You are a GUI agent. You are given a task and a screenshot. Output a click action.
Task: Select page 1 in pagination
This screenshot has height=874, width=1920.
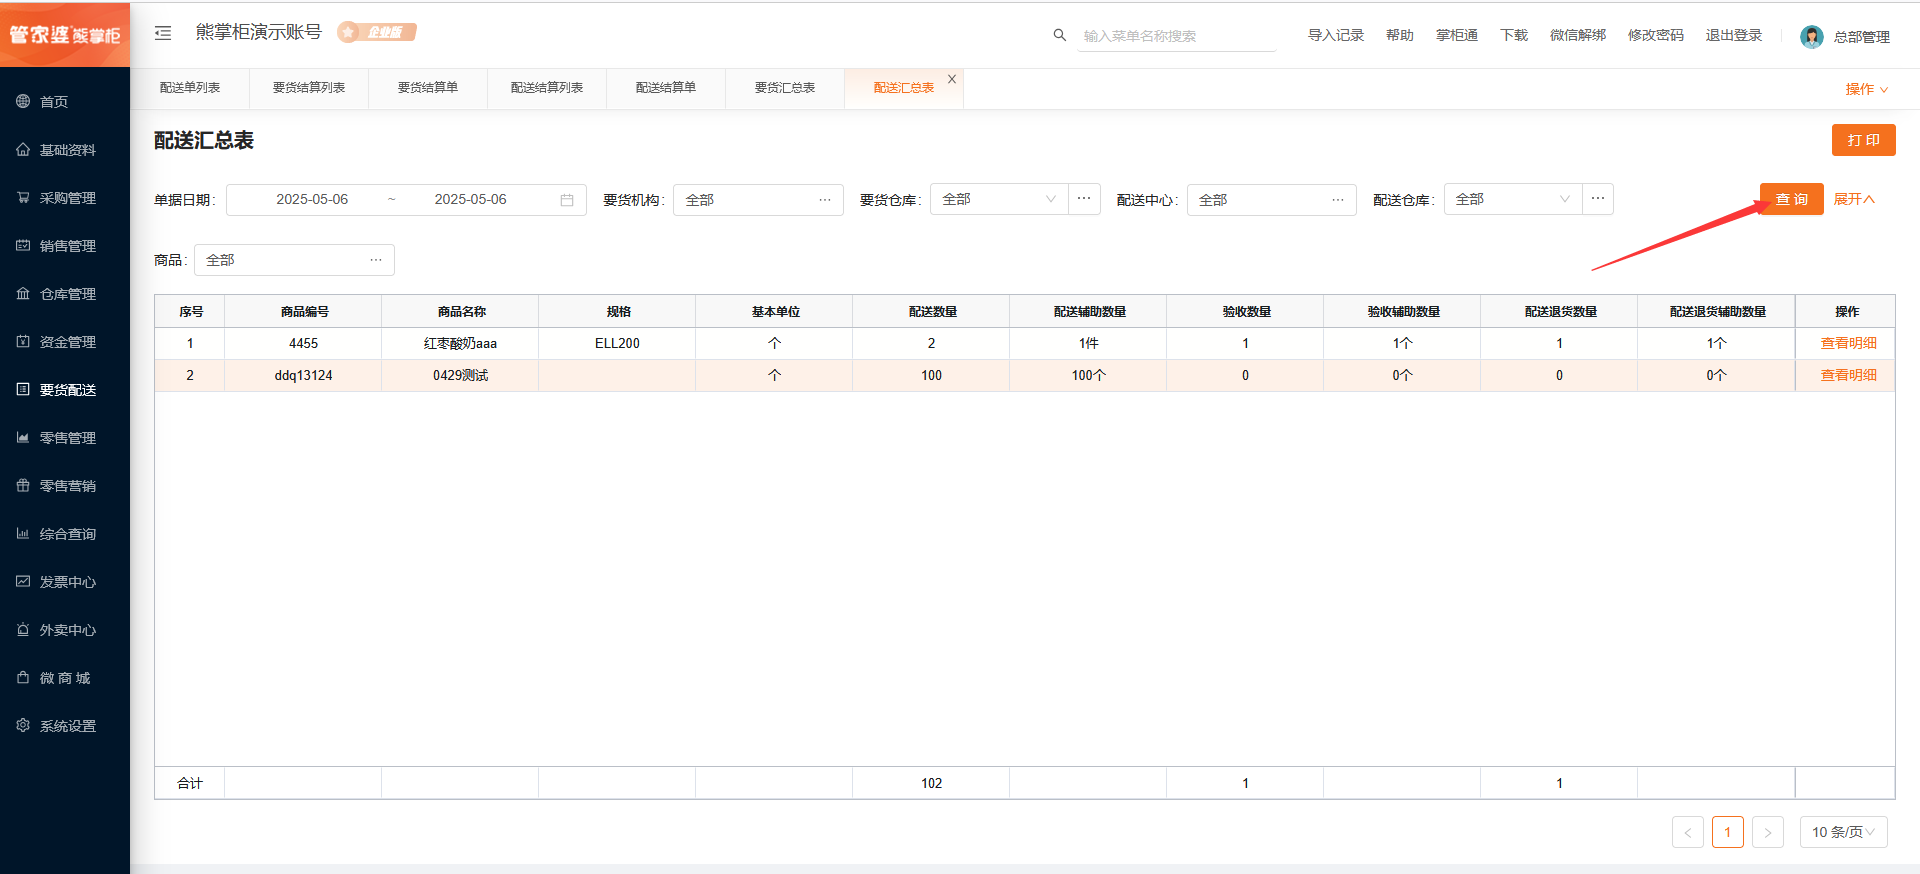pos(1728,832)
